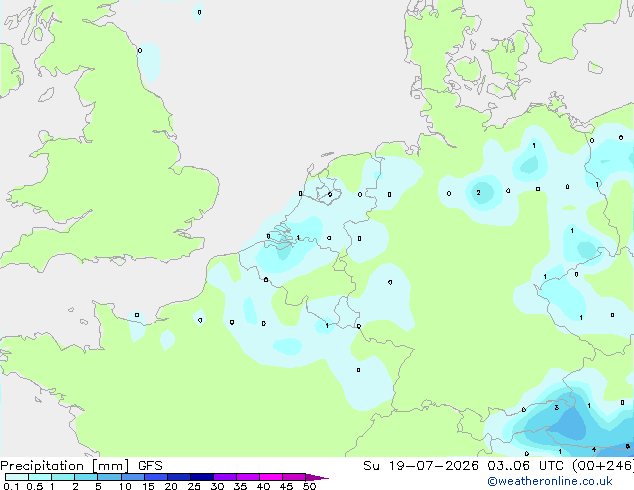Click the 'Su 19-07-2026 03..06 UTC (00+246)' timestamp
Viewport: 634px width, 490px height.
pos(498,466)
